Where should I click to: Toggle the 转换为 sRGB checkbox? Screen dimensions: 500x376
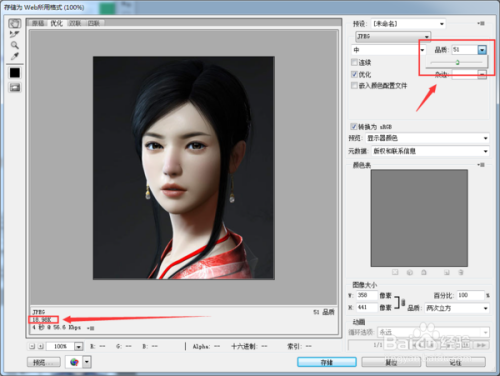[354, 126]
